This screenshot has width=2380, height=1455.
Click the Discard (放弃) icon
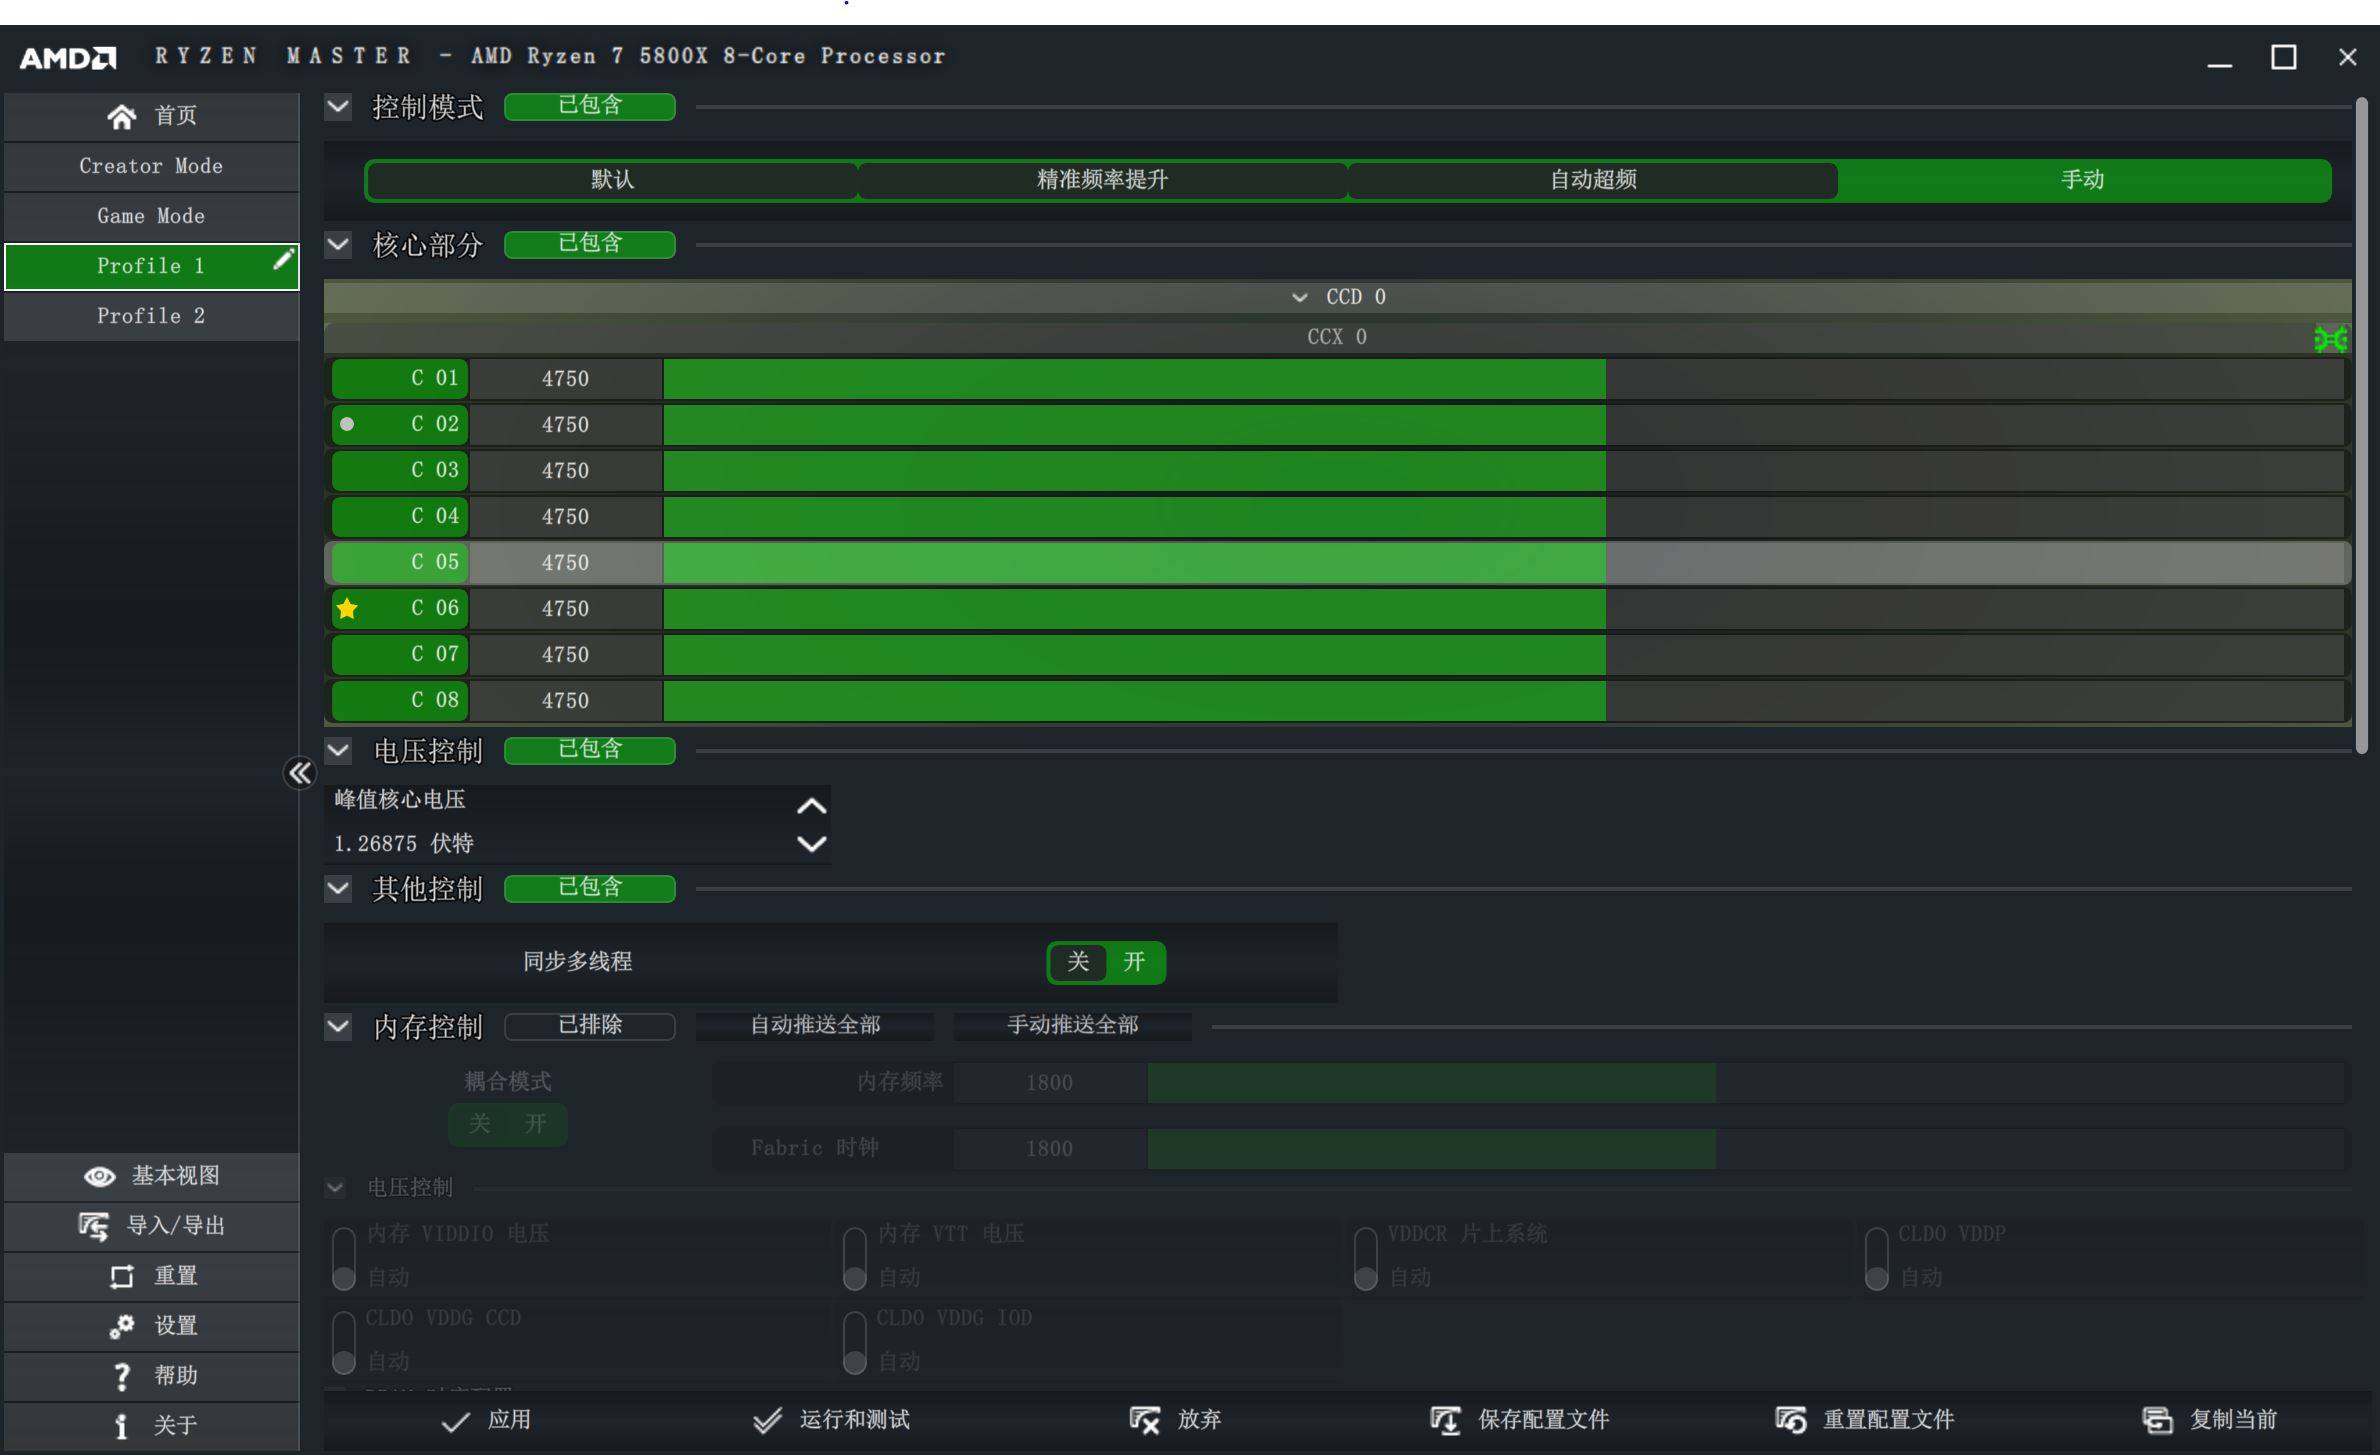[1145, 1421]
